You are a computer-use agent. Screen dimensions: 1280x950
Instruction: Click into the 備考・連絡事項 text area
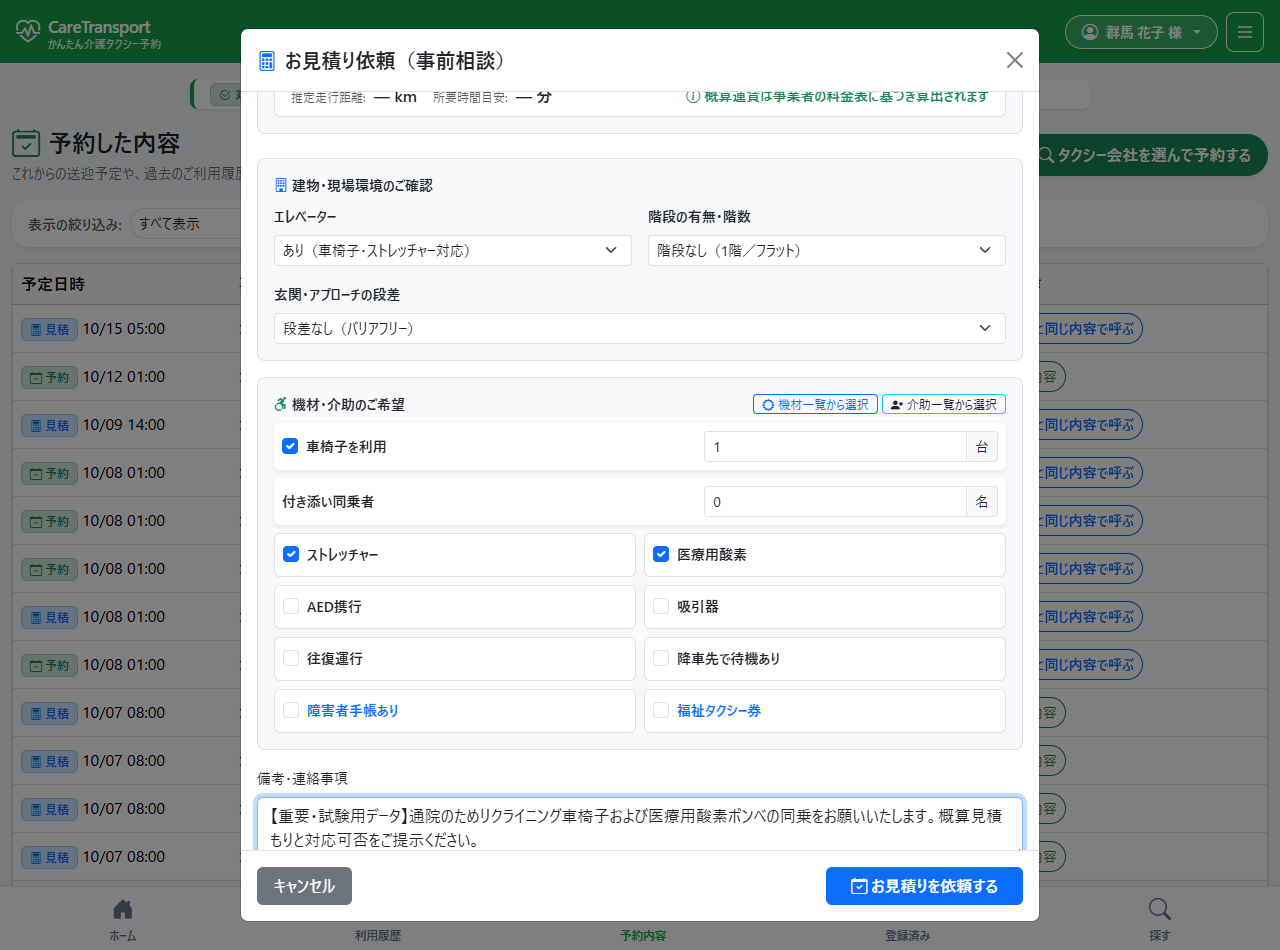click(640, 824)
